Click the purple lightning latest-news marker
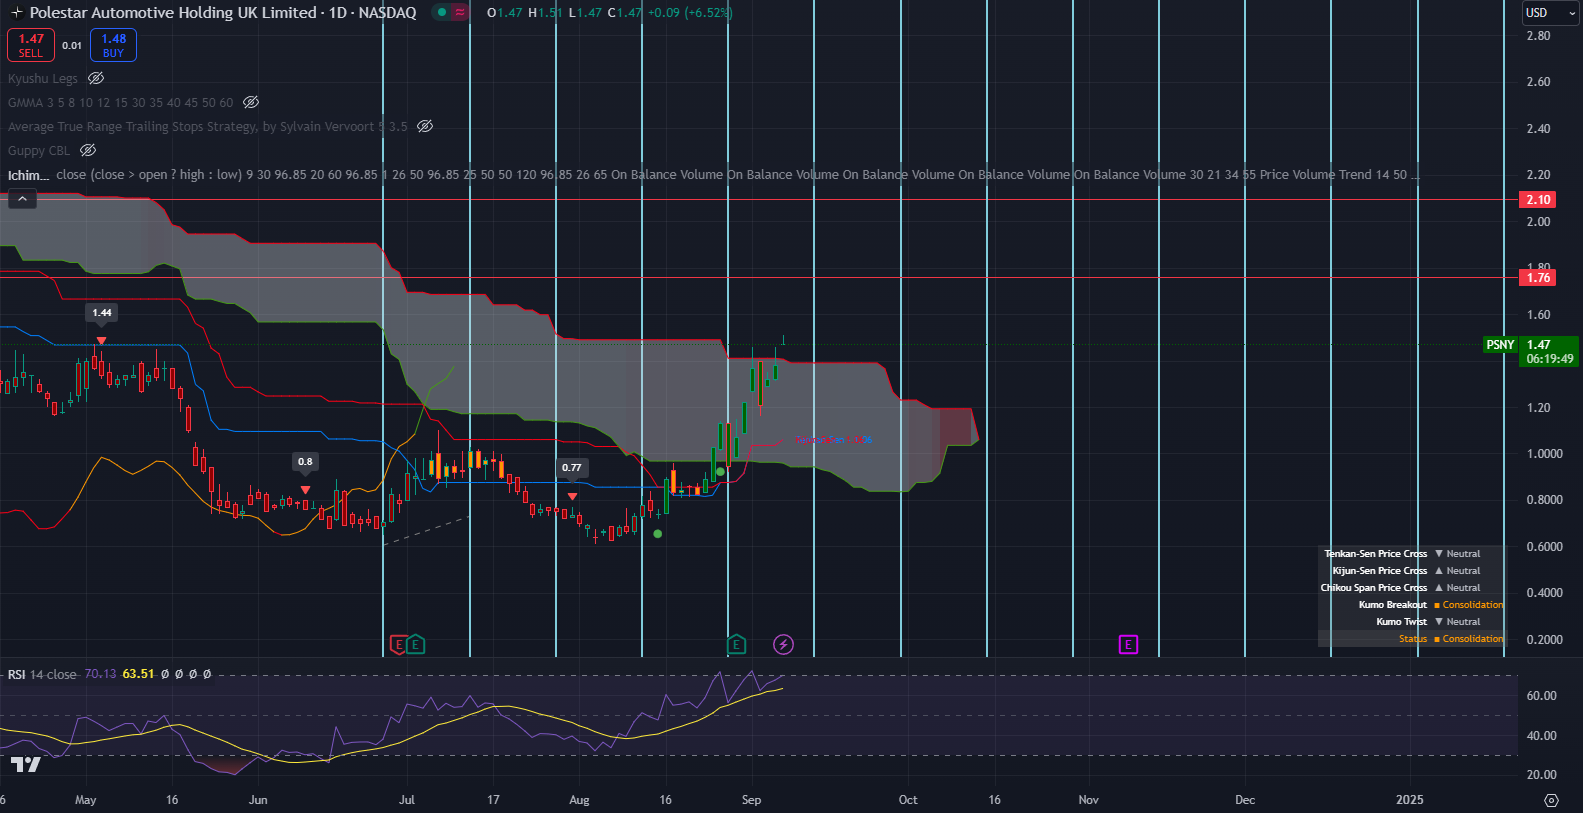 (783, 645)
